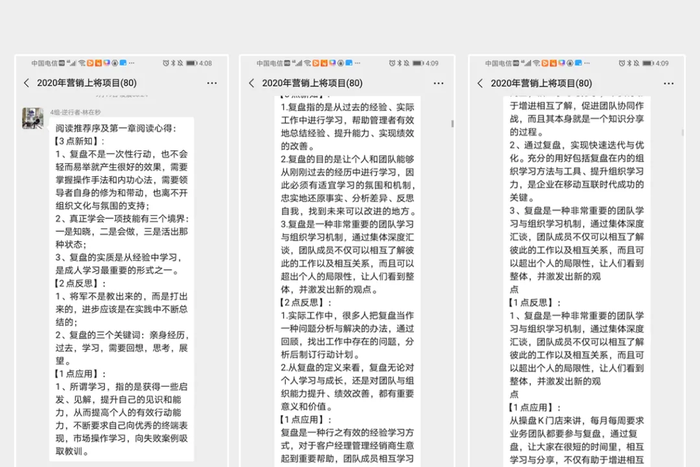Click the sender name 4组-逆行者-林在野
The image size is (700, 467).
(78, 112)
